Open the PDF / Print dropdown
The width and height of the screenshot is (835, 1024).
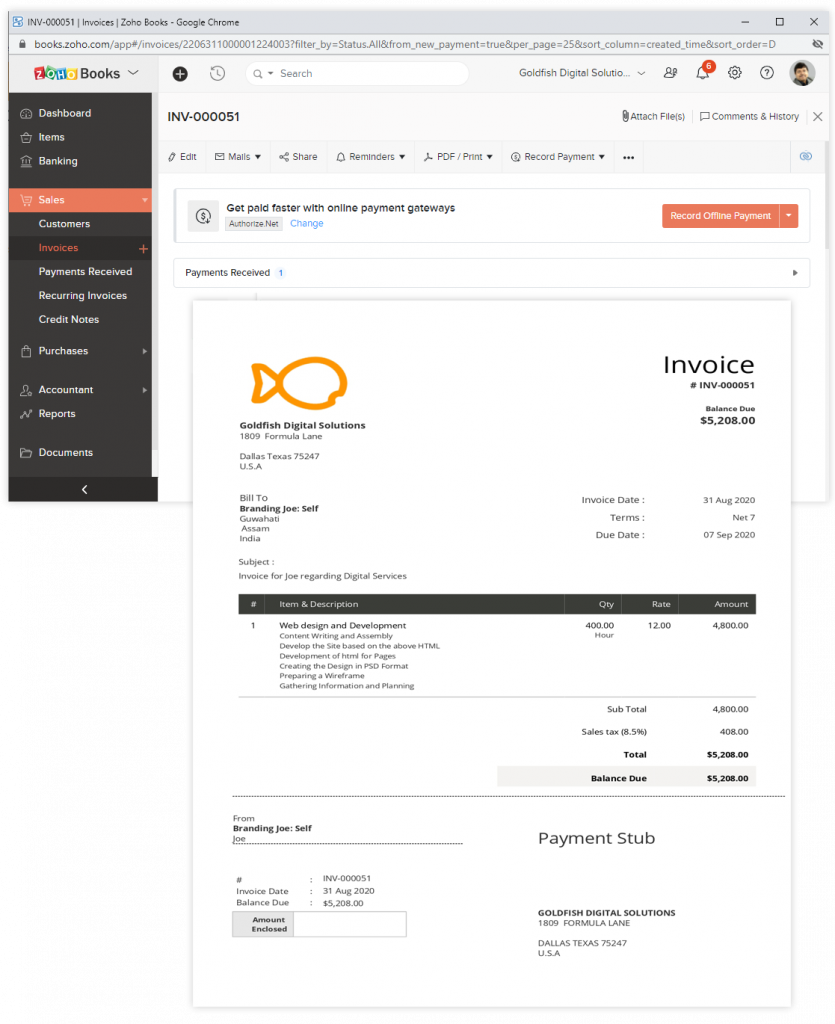(x=458, y=157)
